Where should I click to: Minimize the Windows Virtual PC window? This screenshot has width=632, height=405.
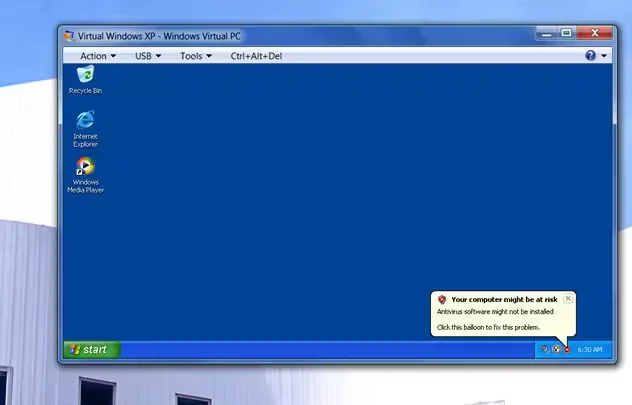tap(547, 34)
